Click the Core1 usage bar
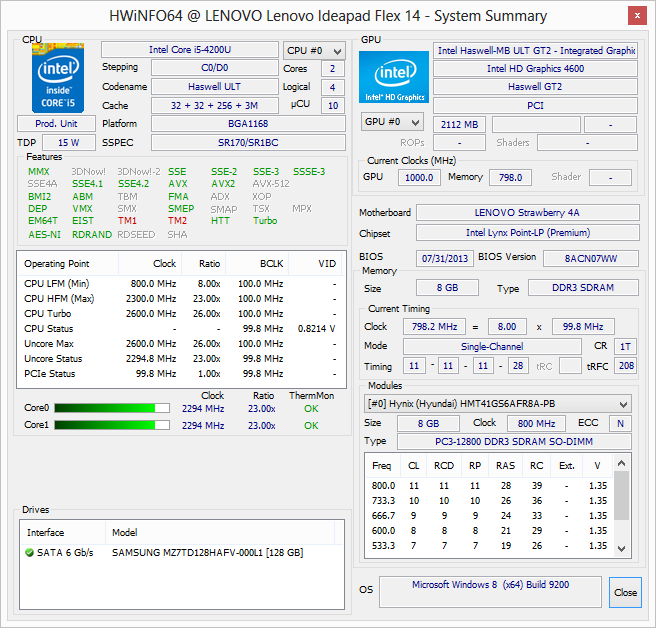Viewport: 656px width, 628px height. [x=112, y=425]
